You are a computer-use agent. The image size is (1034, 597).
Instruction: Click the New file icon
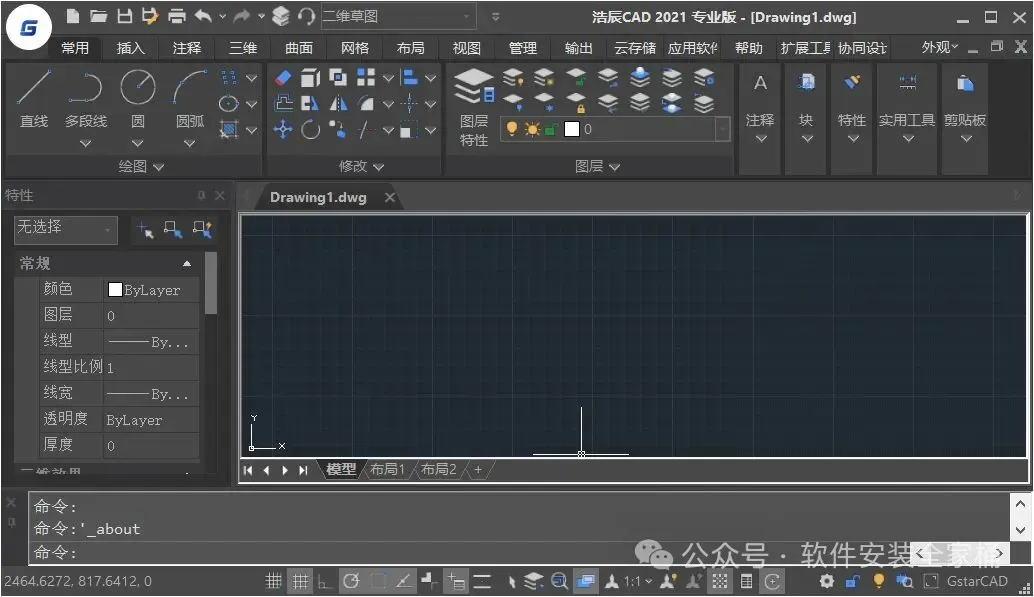[x=73, y=16]
